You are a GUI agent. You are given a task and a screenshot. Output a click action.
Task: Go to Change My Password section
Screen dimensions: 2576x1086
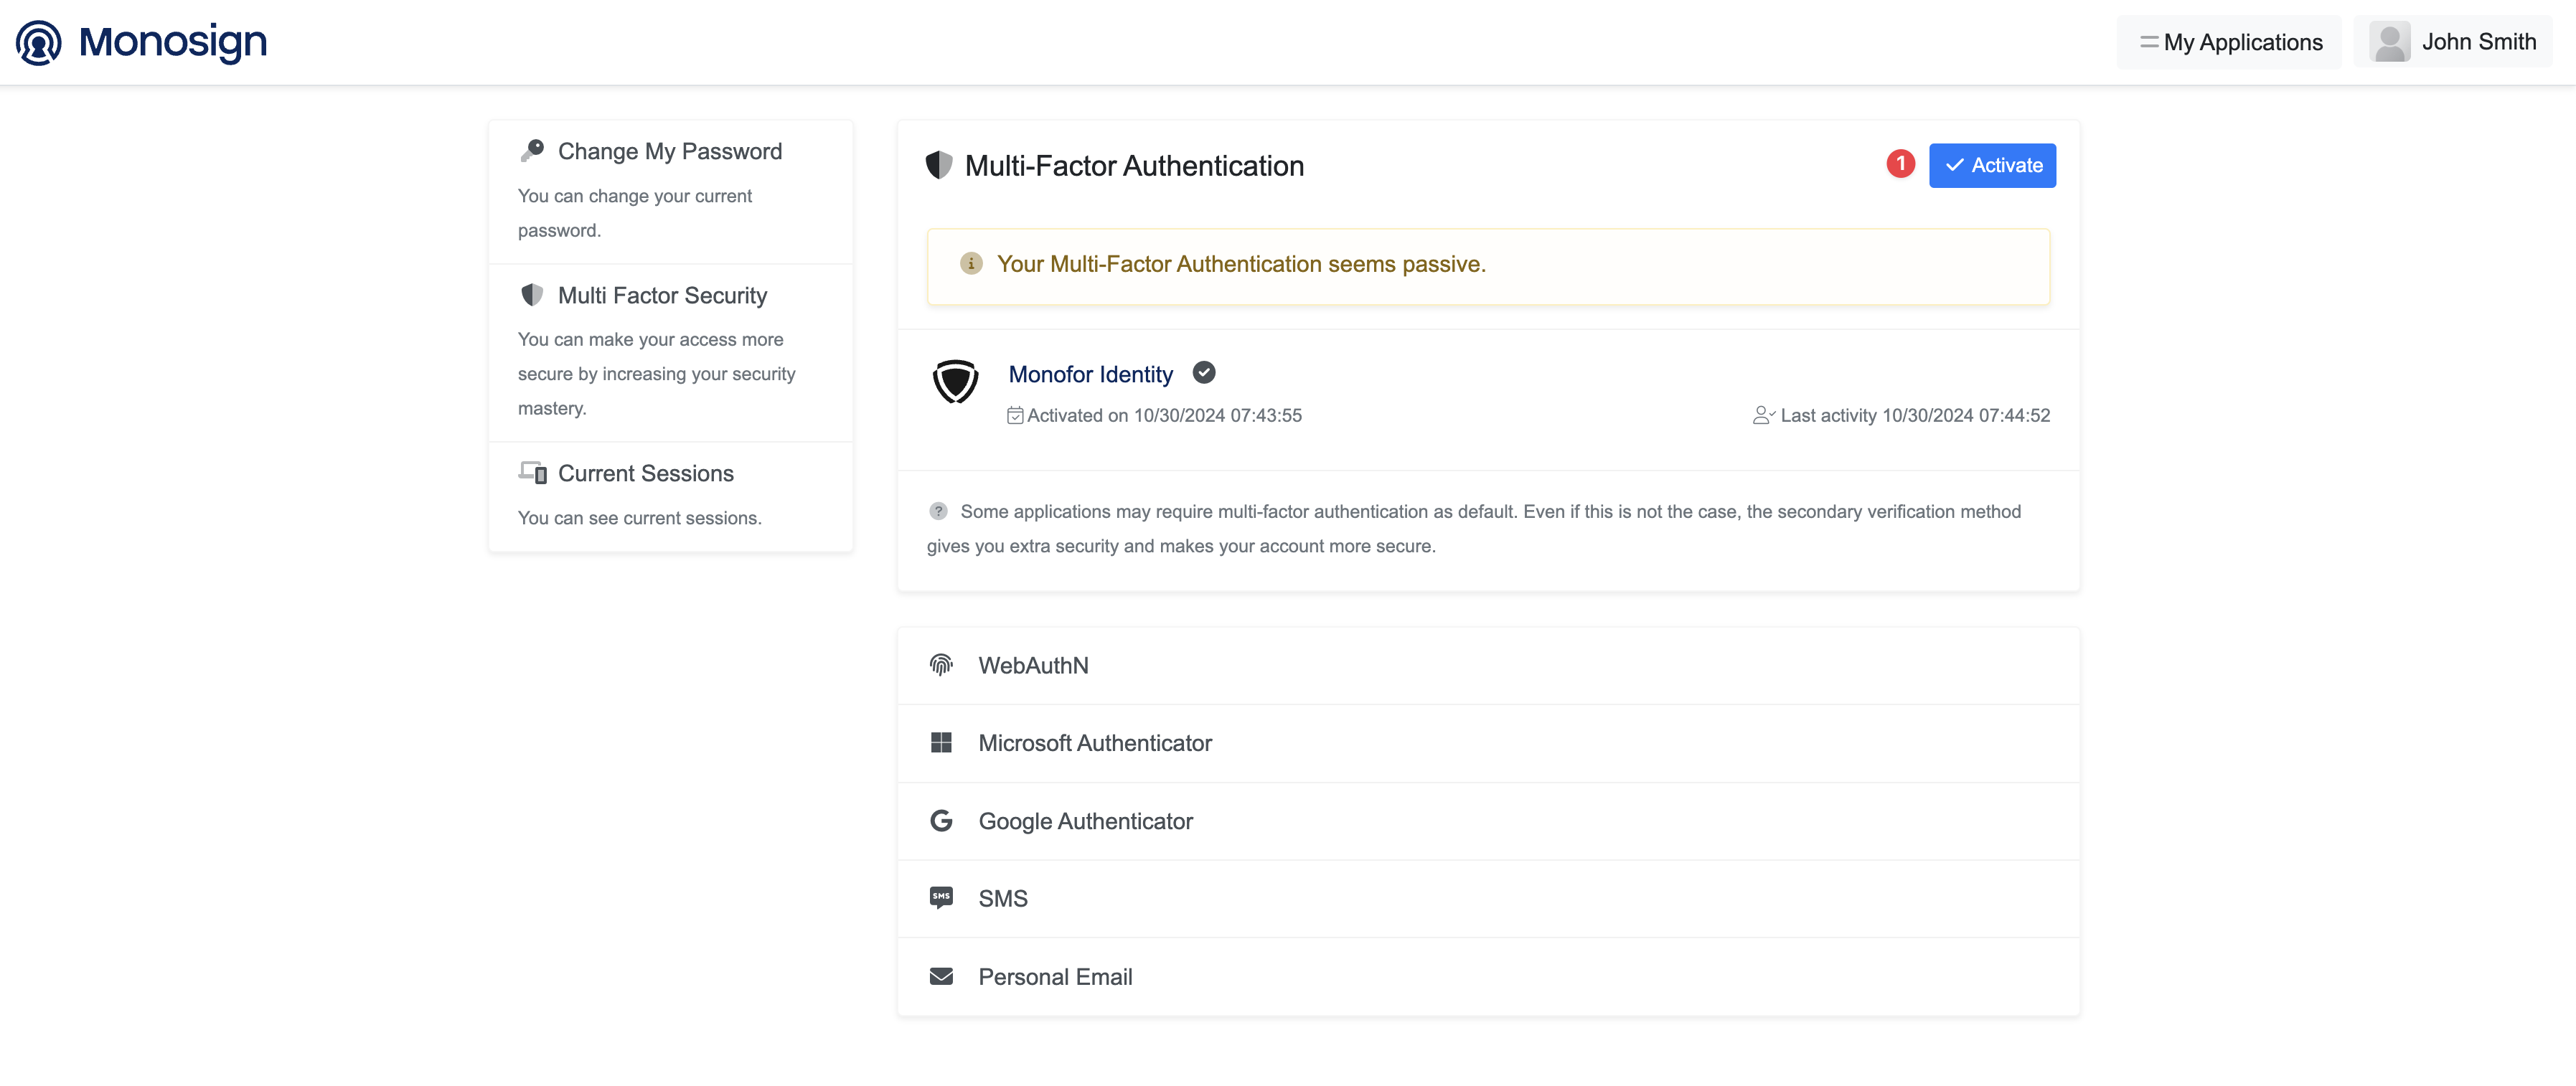(669, 152)
